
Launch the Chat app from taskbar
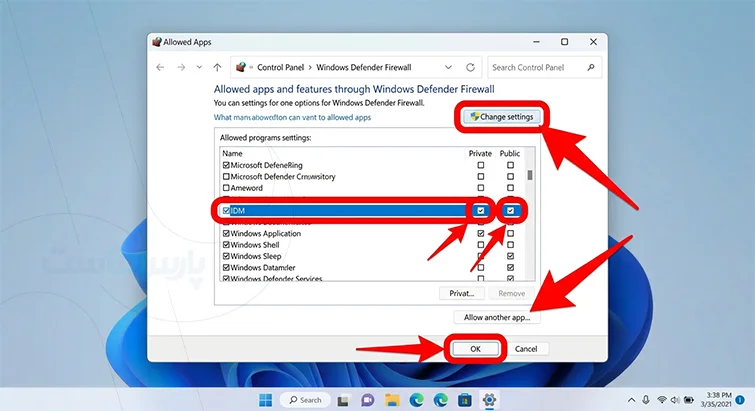coord(368,400)
